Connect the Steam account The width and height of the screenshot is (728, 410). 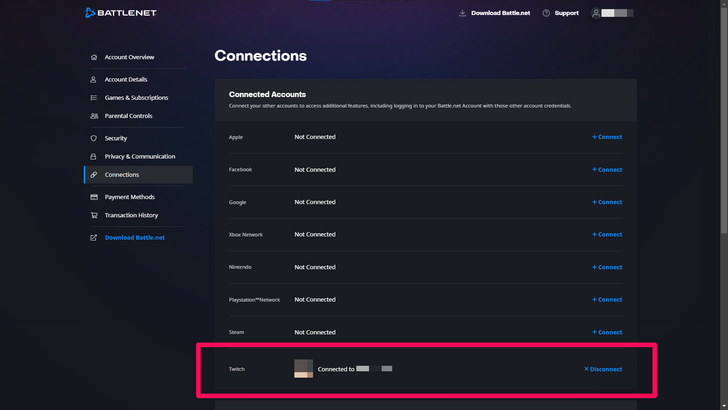[607, 332]
